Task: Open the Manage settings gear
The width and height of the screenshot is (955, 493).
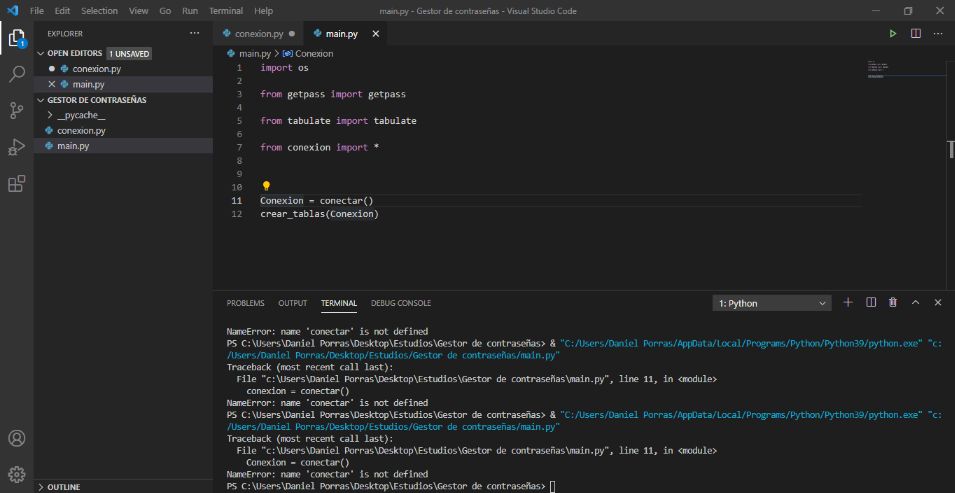Action: (17, 473)
